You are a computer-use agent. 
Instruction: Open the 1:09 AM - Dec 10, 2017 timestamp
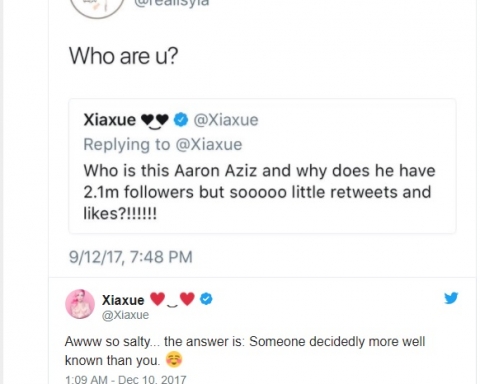click(x=126, y=379)
